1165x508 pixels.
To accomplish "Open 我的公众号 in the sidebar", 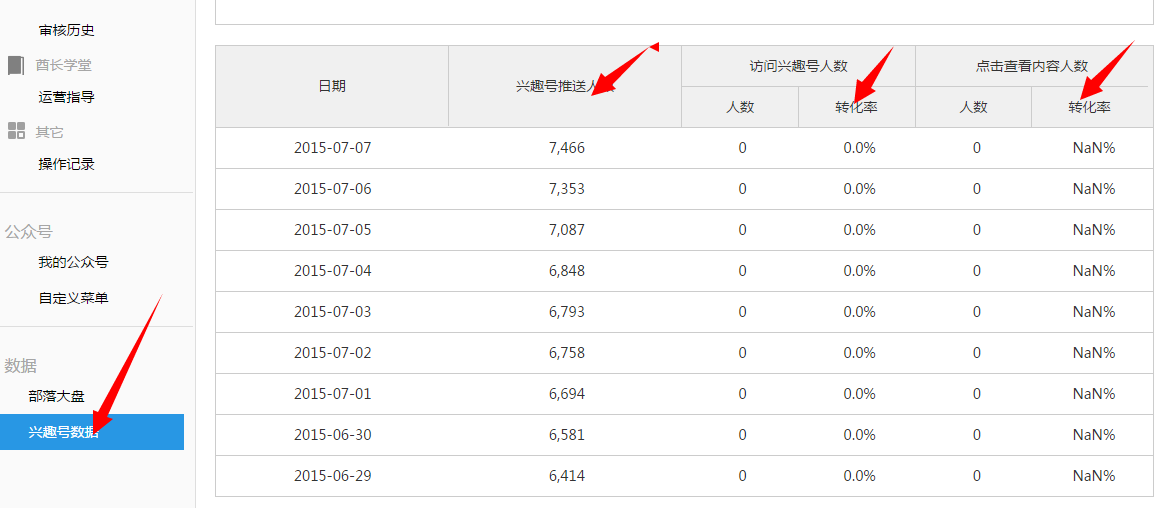I will (x=74, y=262).
